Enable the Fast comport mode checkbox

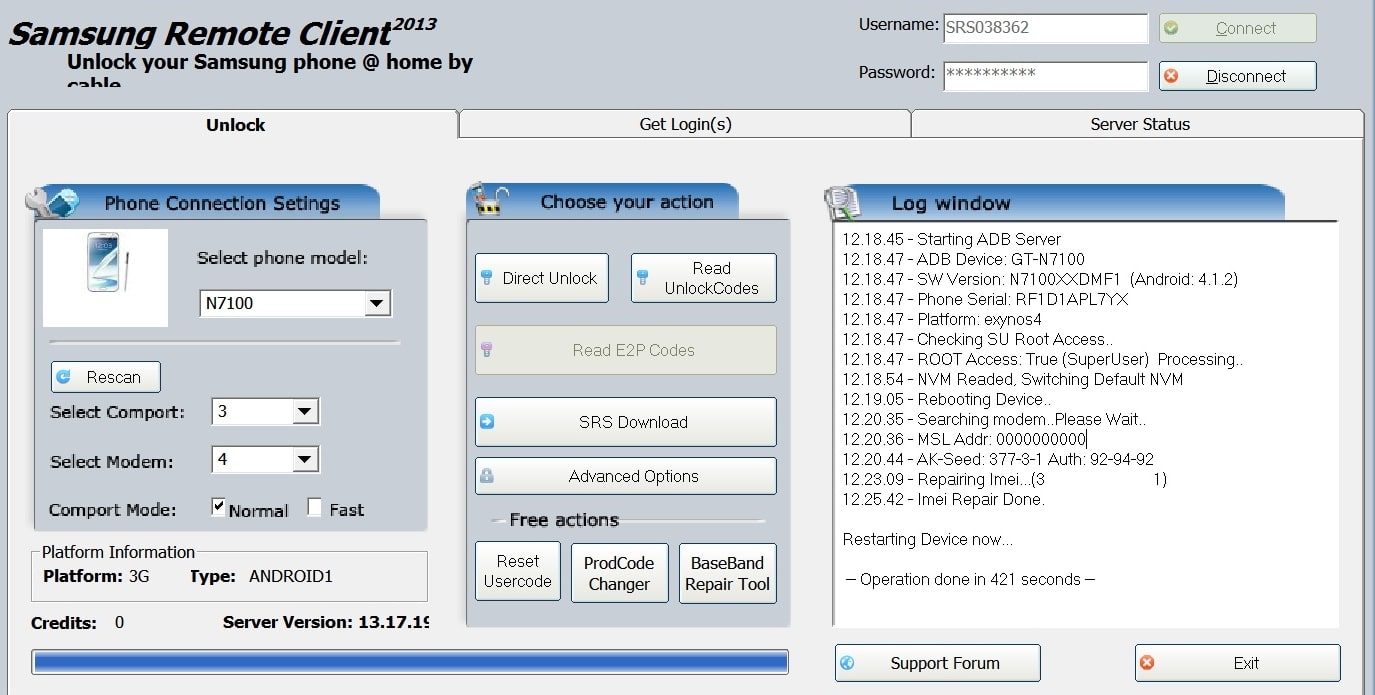tap(314, 508)
